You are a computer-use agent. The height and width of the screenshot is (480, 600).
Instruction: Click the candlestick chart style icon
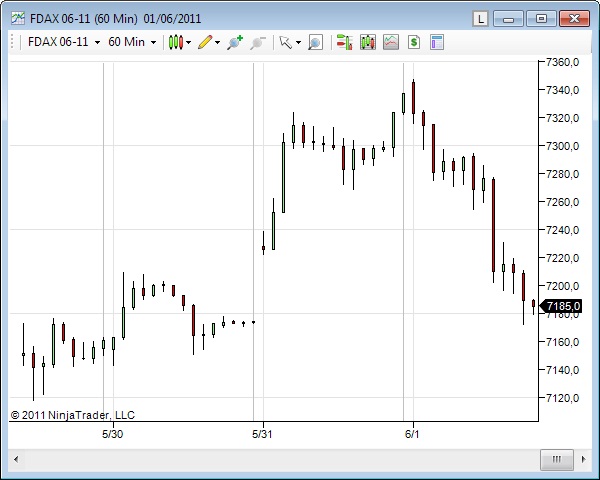[x=176, y=42]
